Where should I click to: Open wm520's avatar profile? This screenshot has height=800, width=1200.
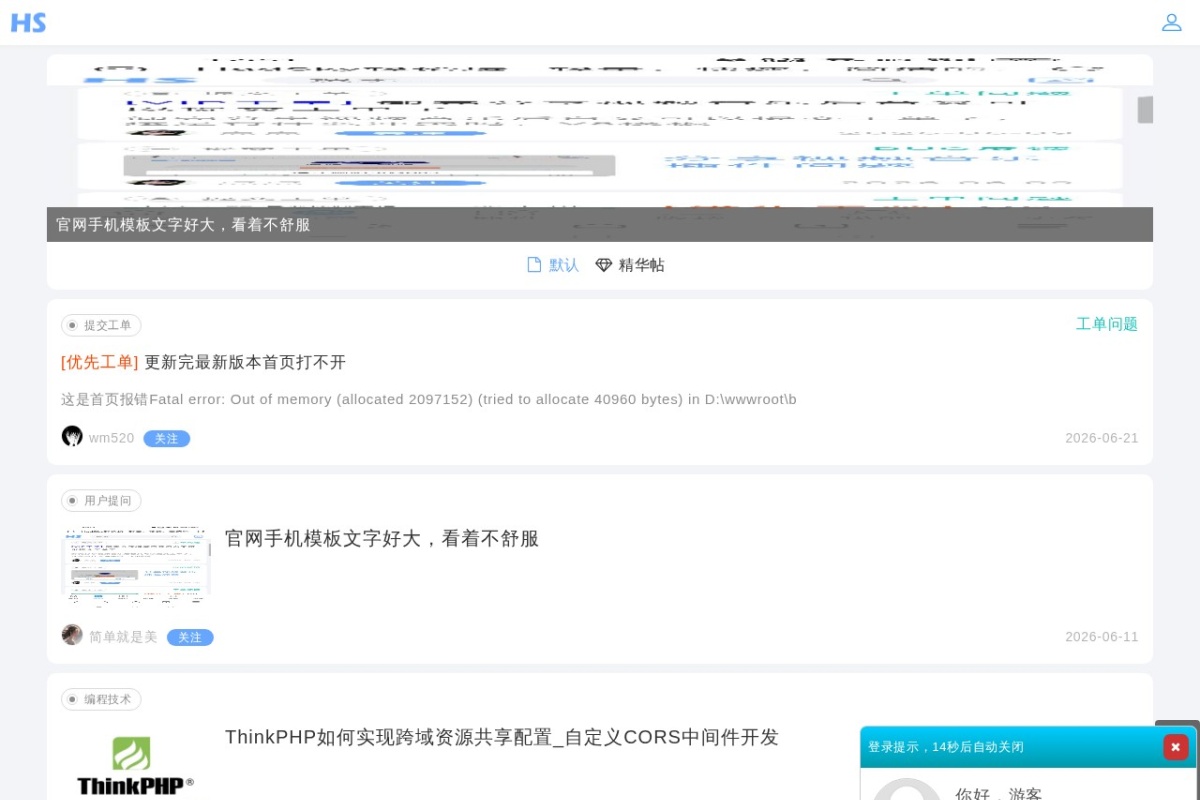(x=72, y=436)
